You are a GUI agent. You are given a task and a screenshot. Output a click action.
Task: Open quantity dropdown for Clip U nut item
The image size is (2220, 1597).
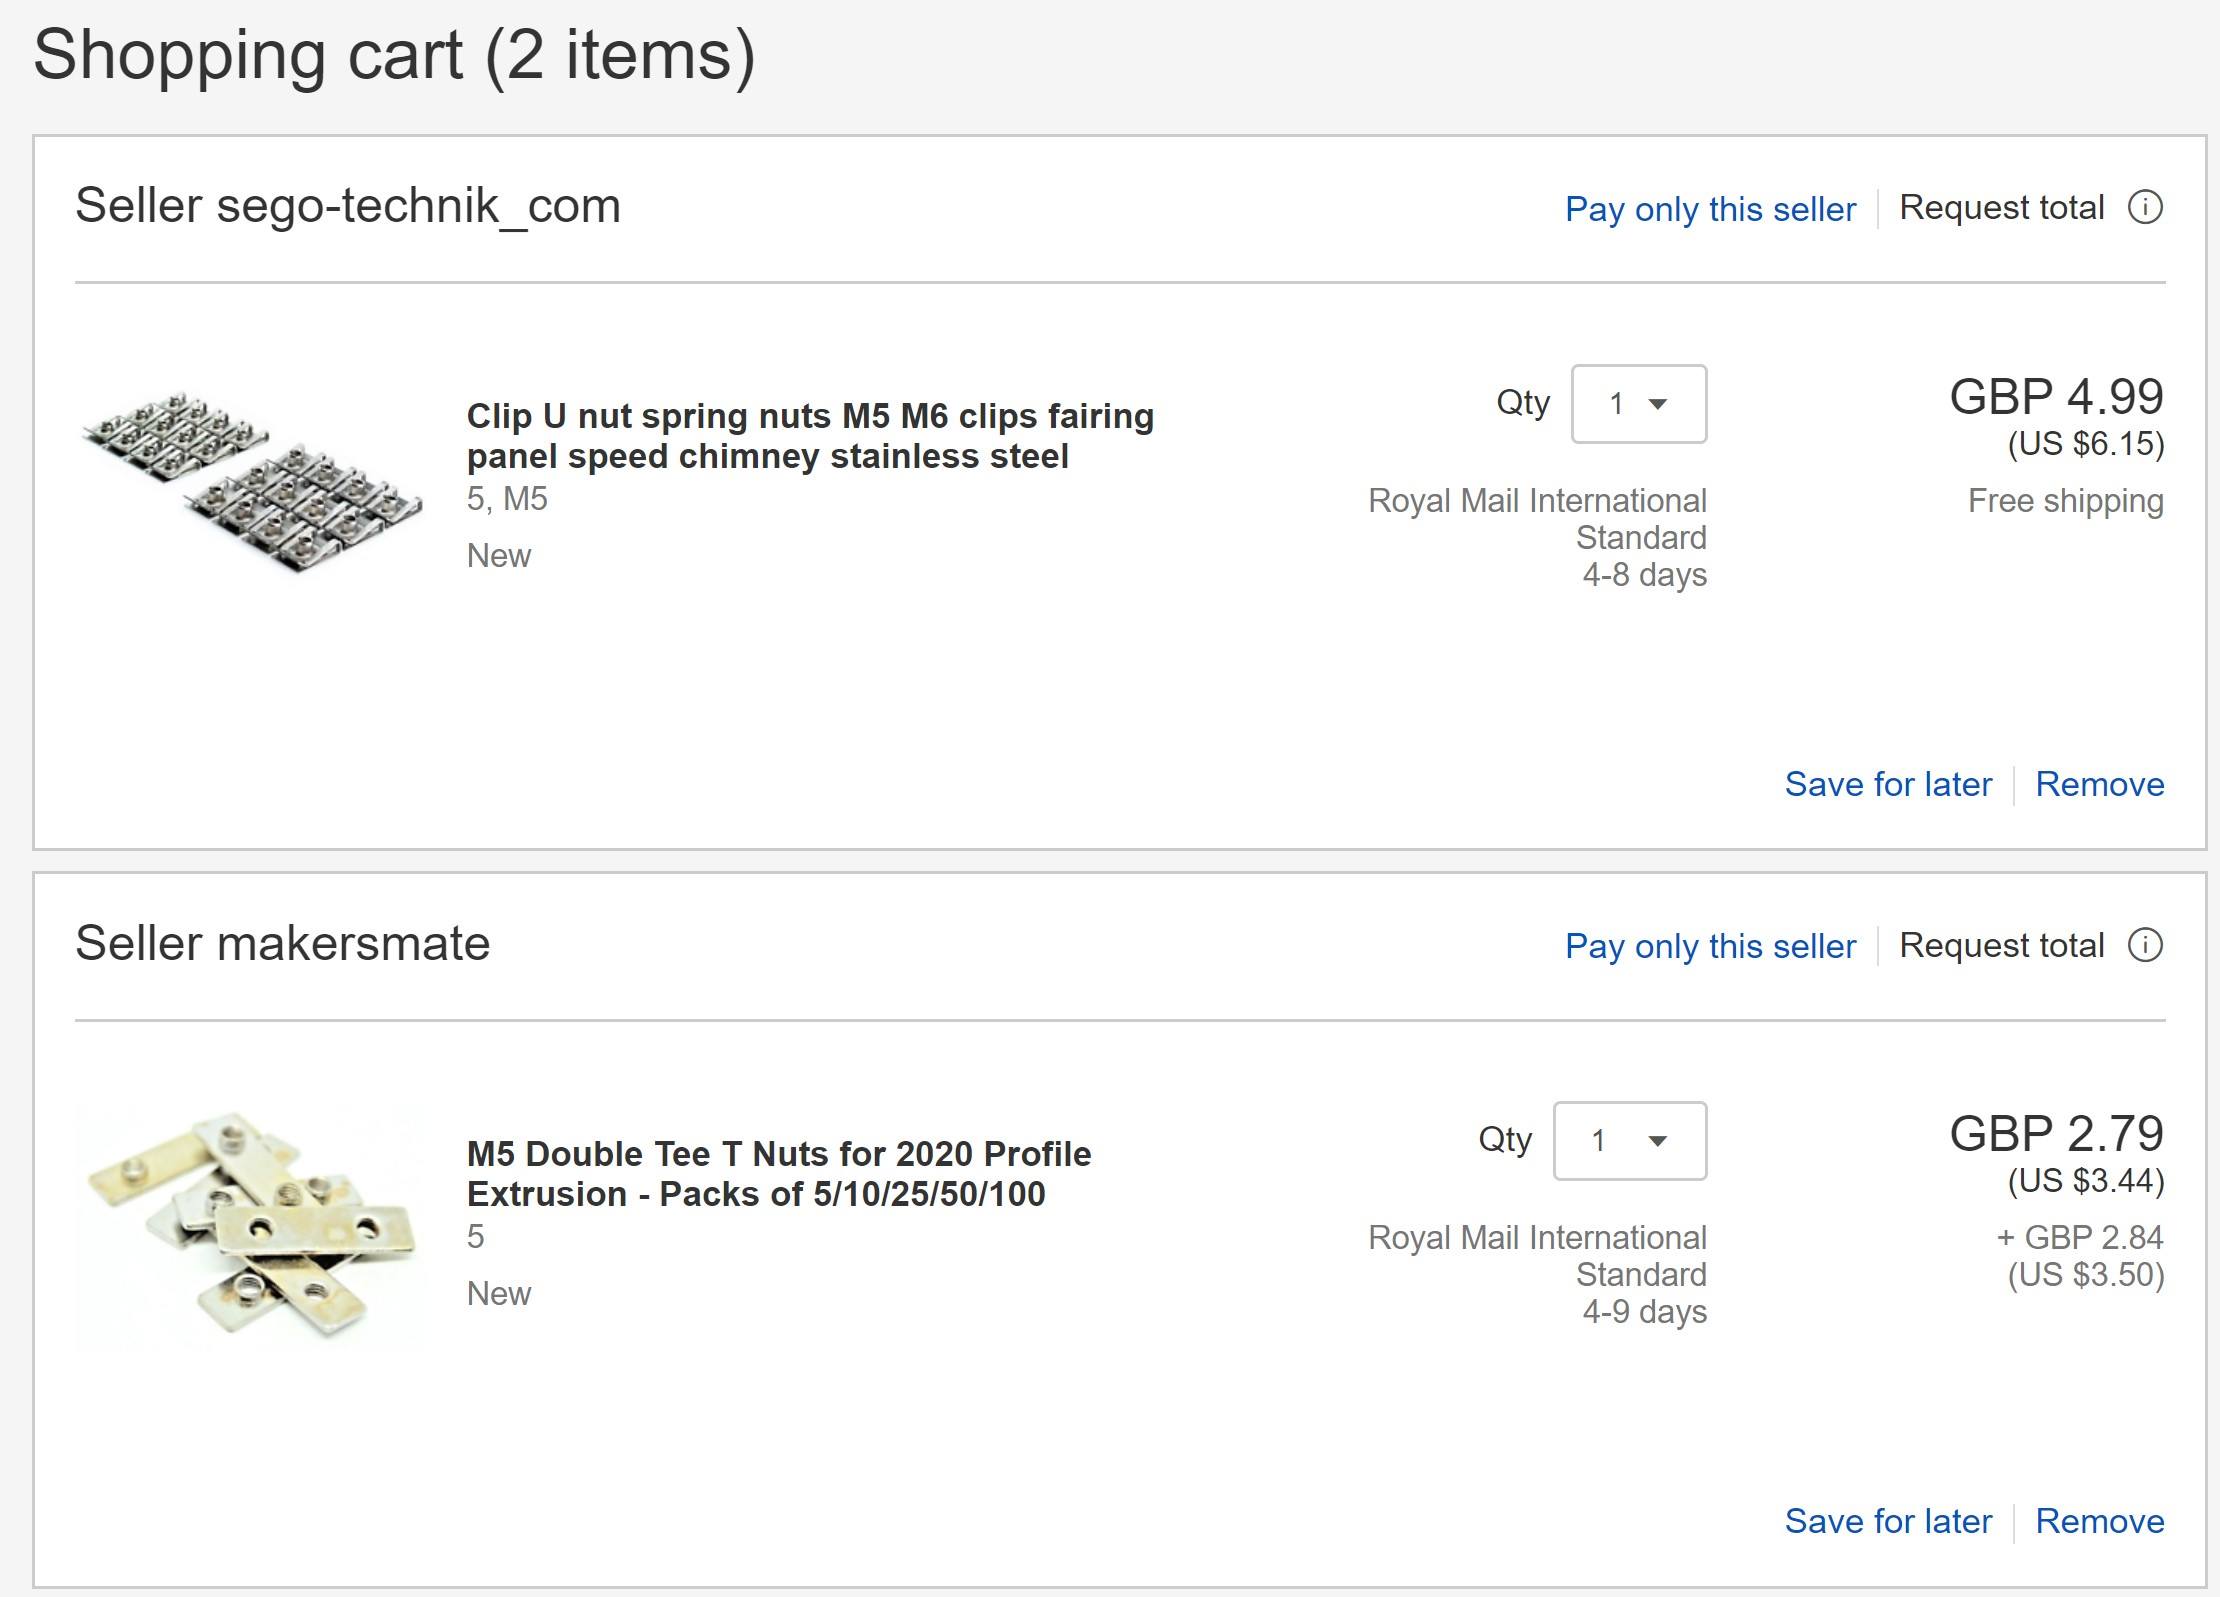click(x=1639, y=404)
